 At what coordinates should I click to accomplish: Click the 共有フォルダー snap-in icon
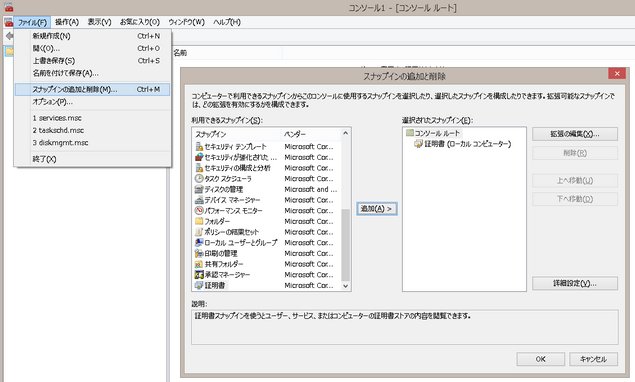(199, 264)
